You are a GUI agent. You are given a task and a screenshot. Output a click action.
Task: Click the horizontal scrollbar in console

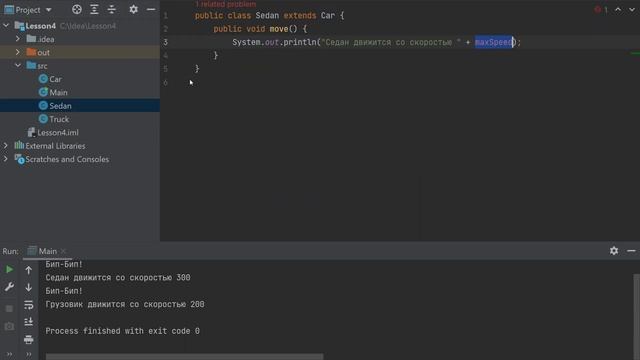(x=184, y=357)
